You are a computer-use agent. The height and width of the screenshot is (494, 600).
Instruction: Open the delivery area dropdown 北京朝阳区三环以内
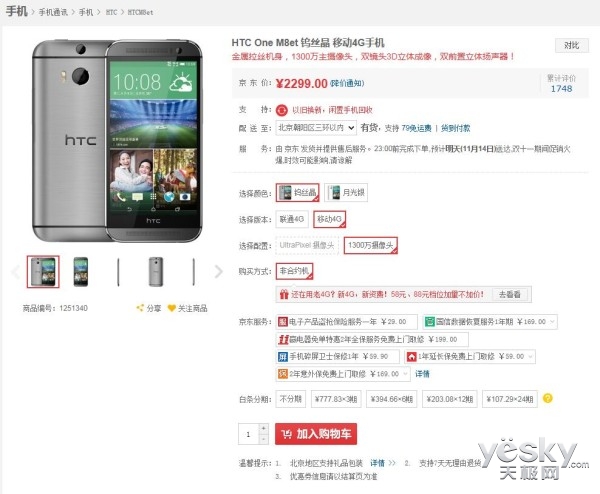[x=316, y=128]
